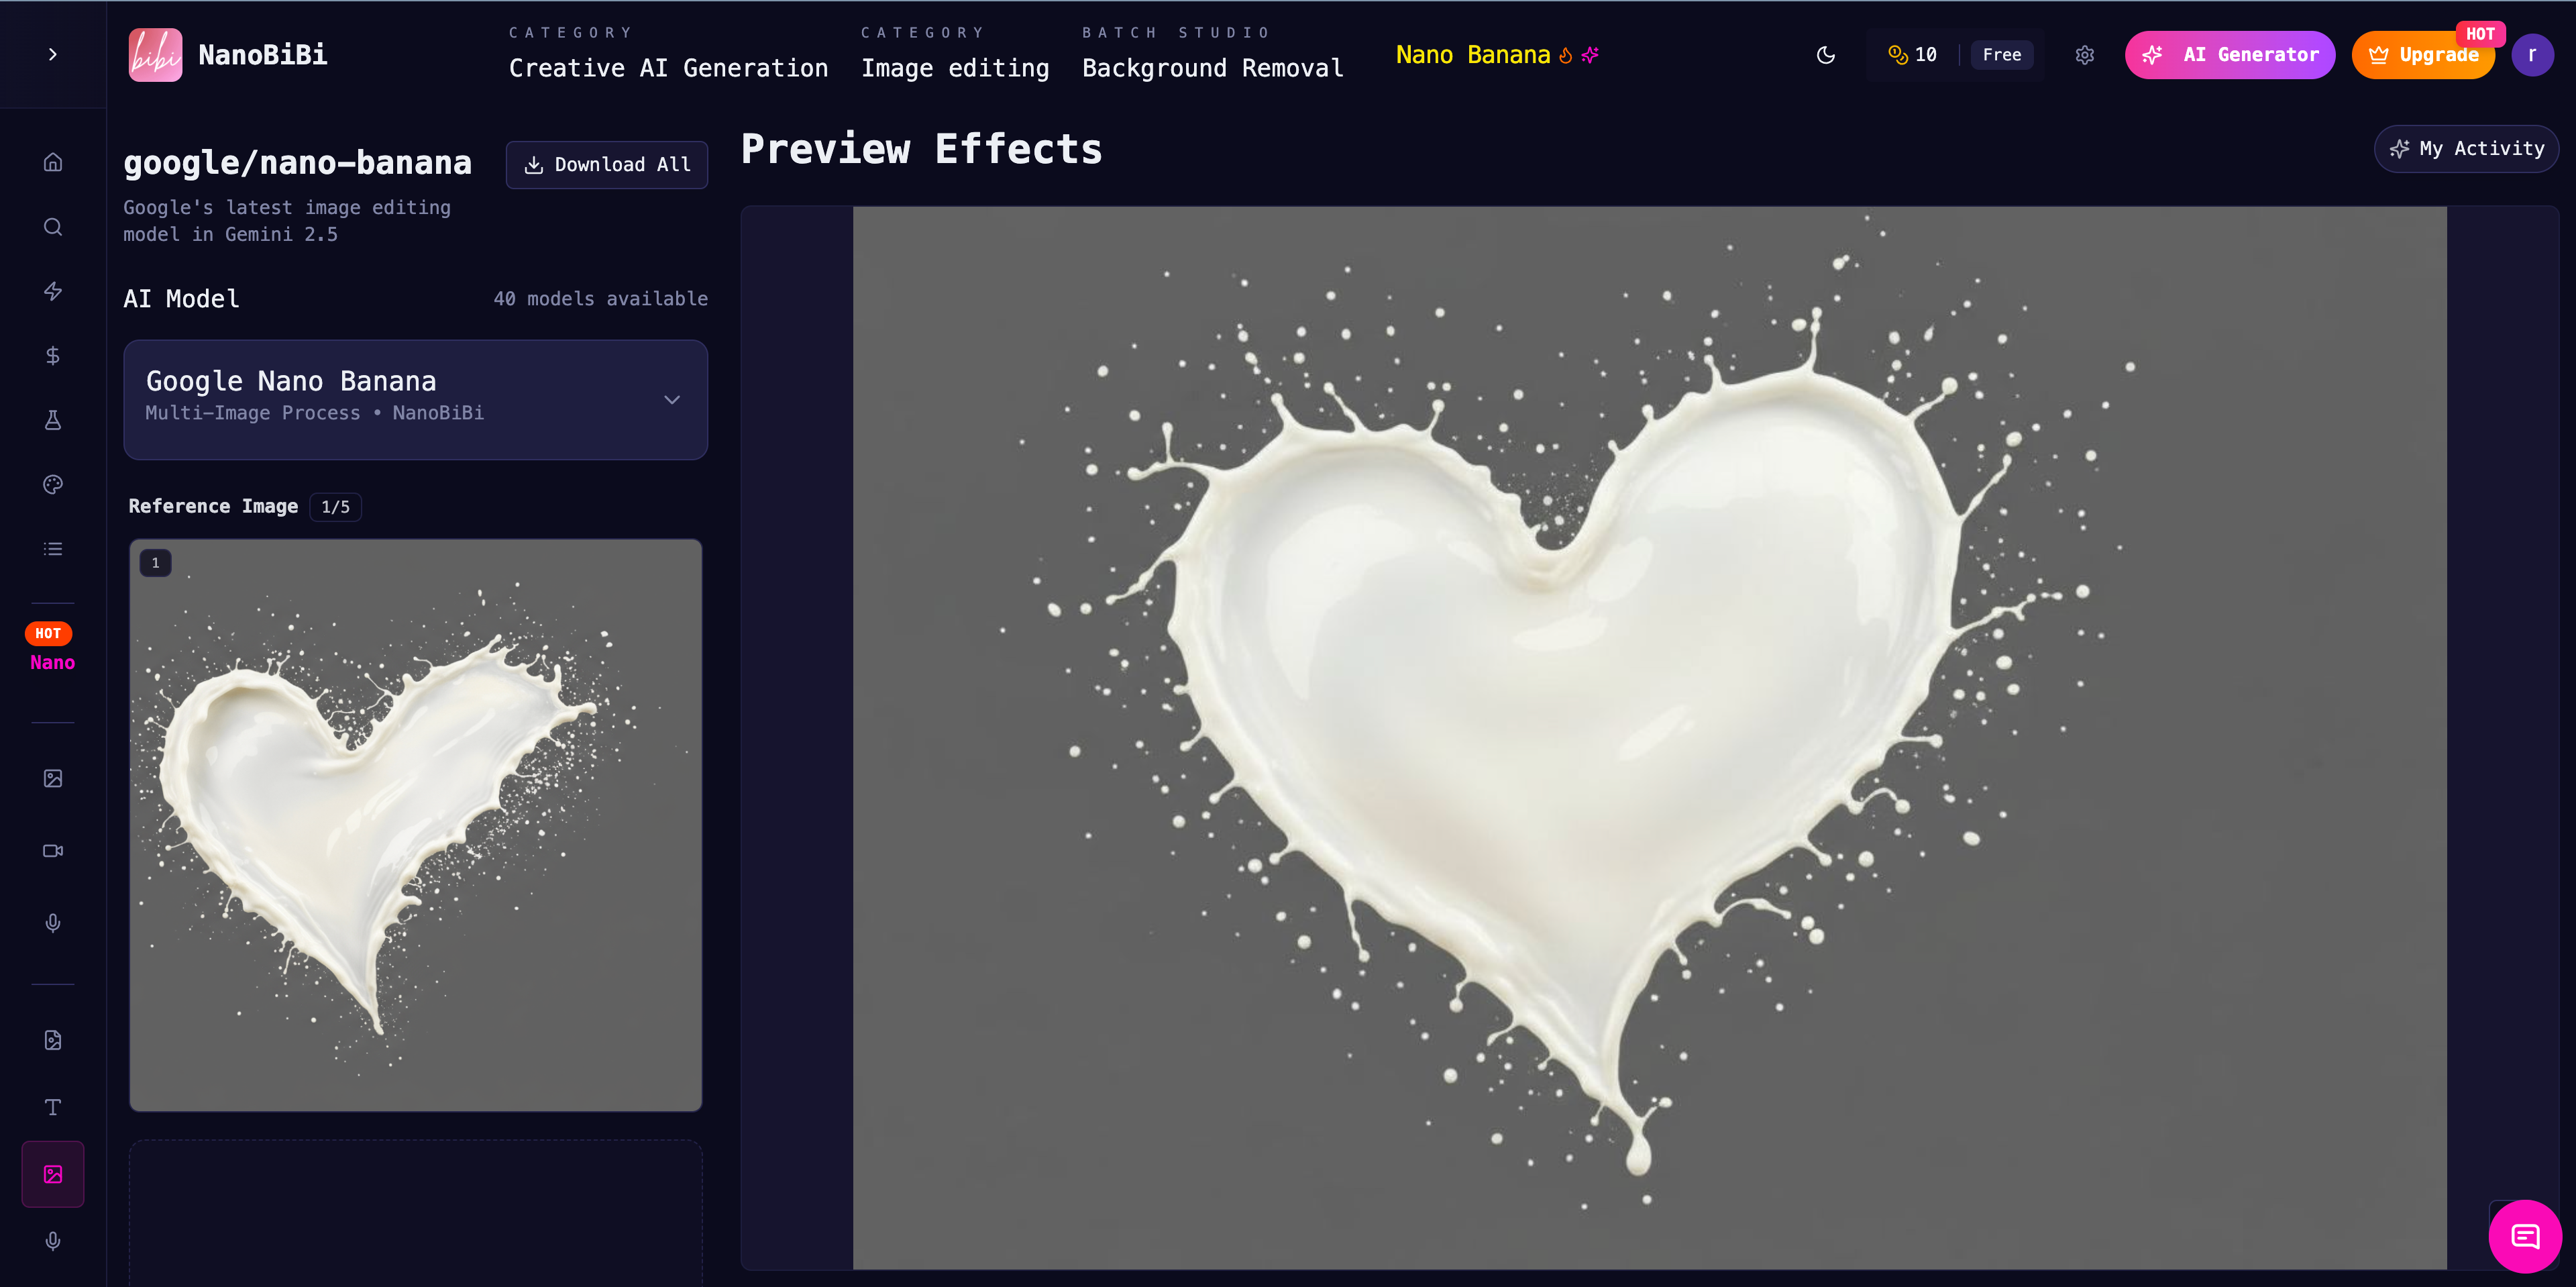Screen dimensions: 2576x1287
Task: Expand the left sidebar chevron
Action: (53, 55)
